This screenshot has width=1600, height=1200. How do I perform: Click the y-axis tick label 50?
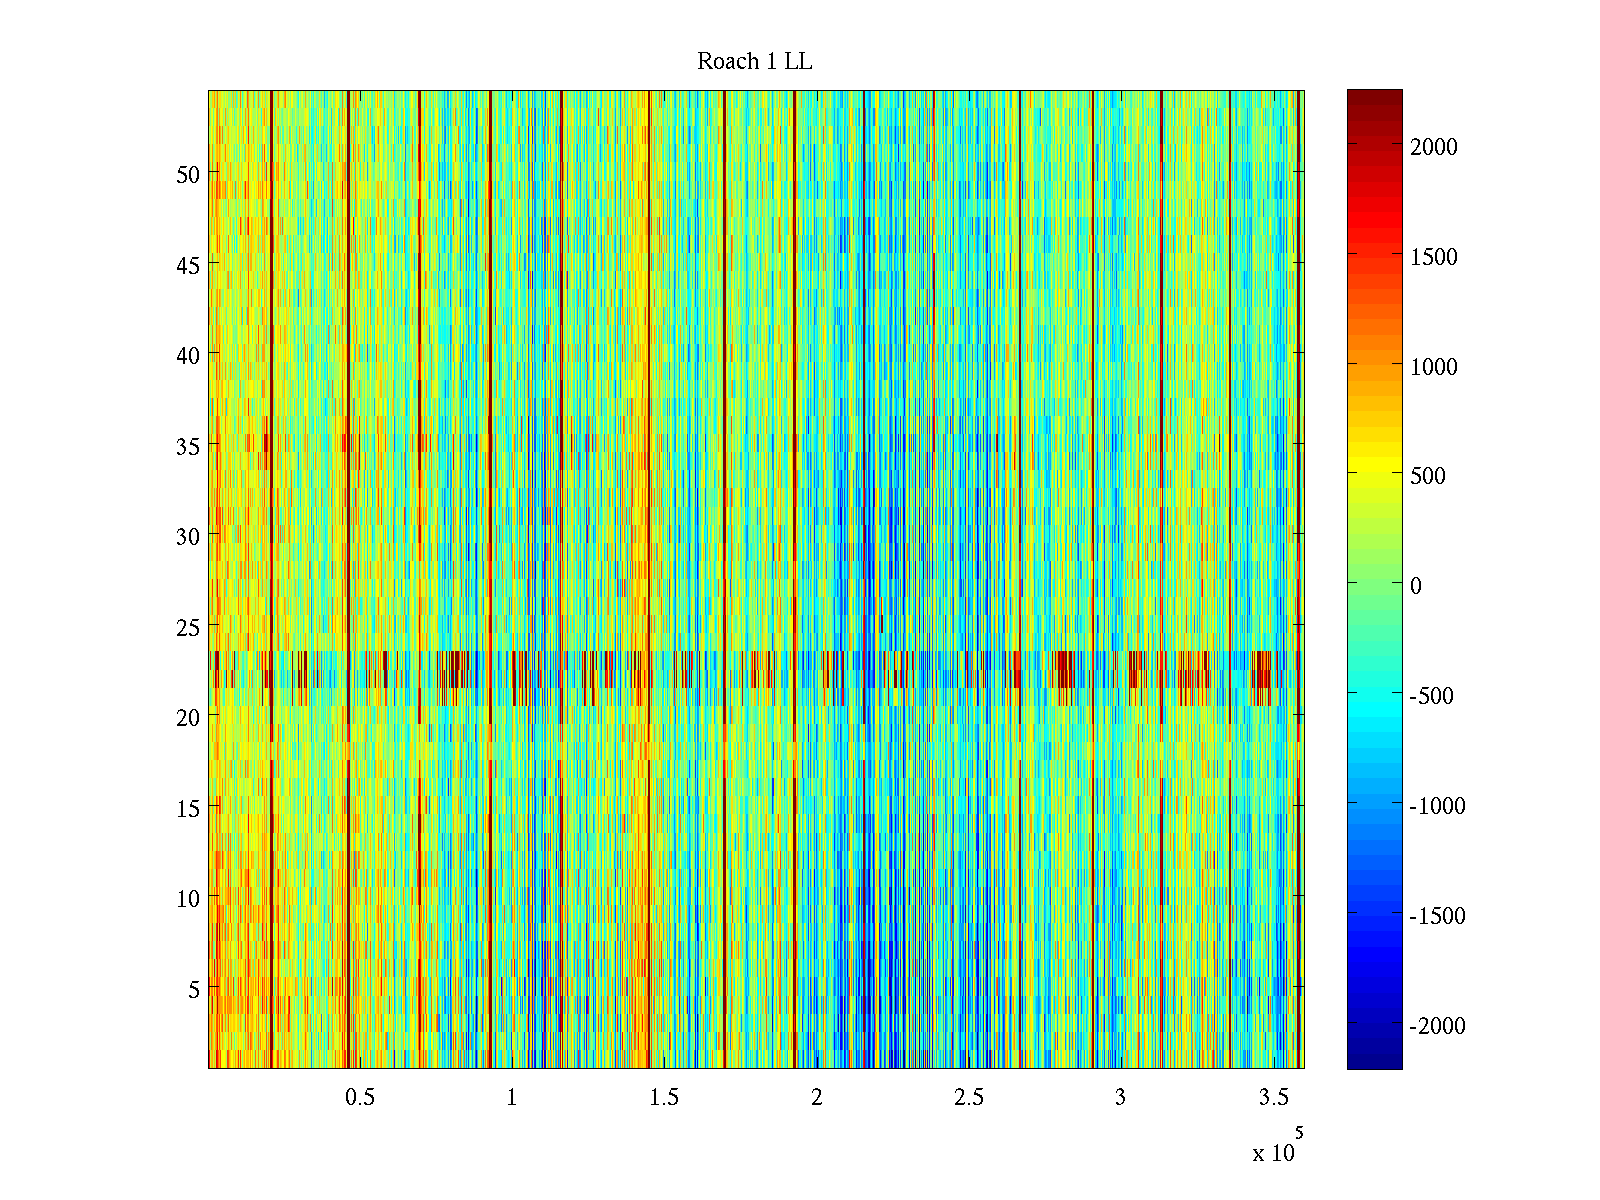click(x=188, y=174)
